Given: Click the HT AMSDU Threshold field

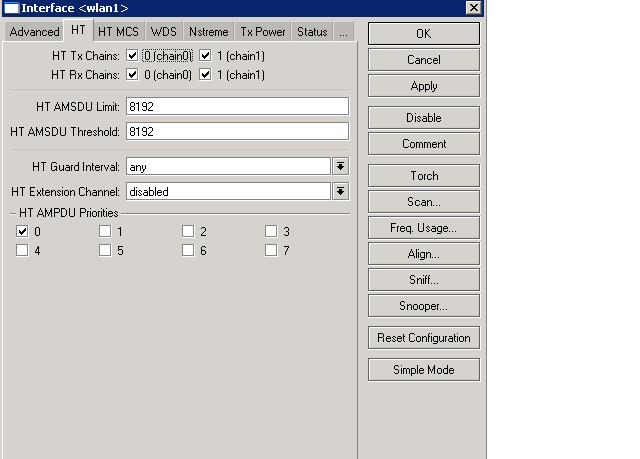Looking at the screenshot, I should [x=237, y=131].
